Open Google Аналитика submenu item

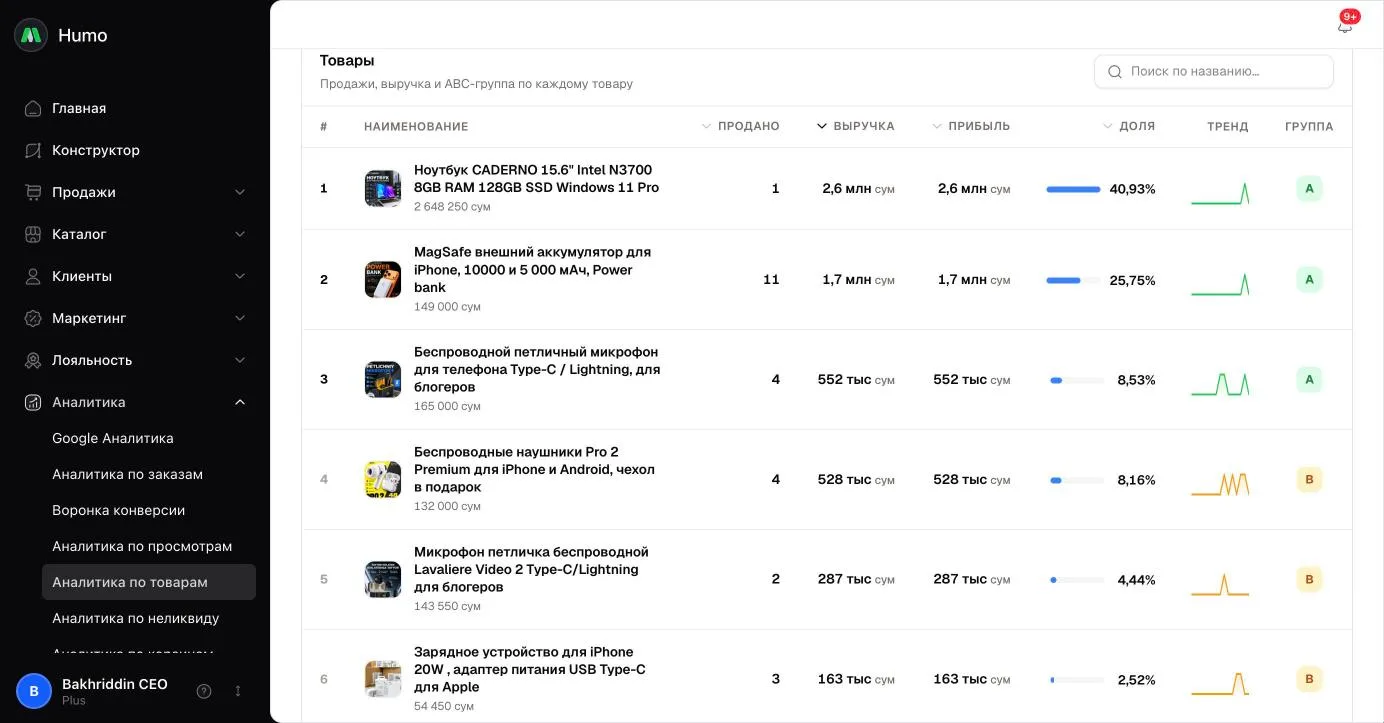[x=113, y=438]
